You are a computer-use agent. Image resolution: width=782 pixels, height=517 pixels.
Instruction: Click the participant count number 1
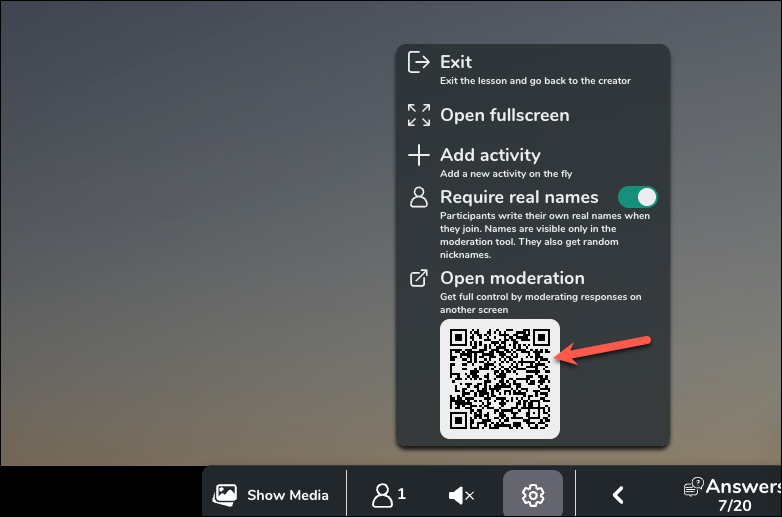(x=401, y=494)
